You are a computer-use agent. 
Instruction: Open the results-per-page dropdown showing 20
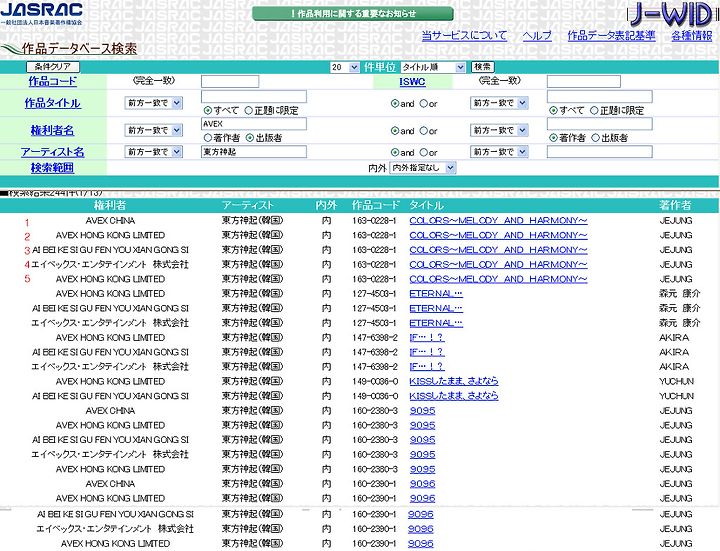pyautogui.click(x=344, y=67)
